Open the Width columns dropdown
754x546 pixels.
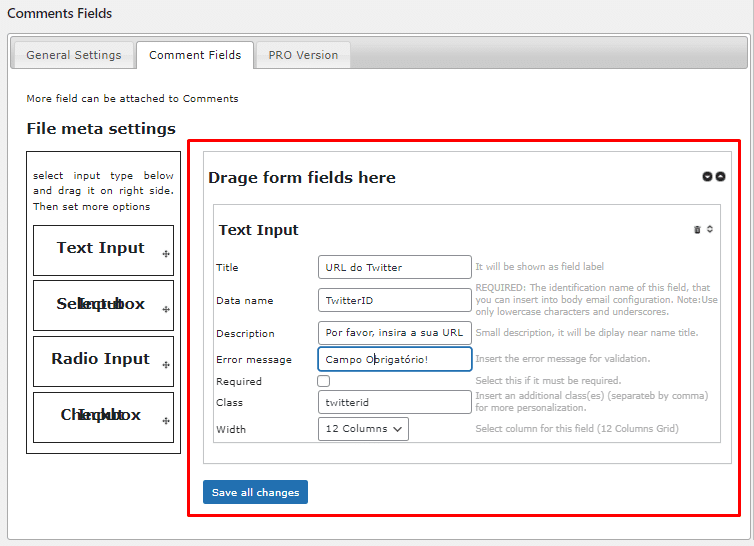[363, 429]
